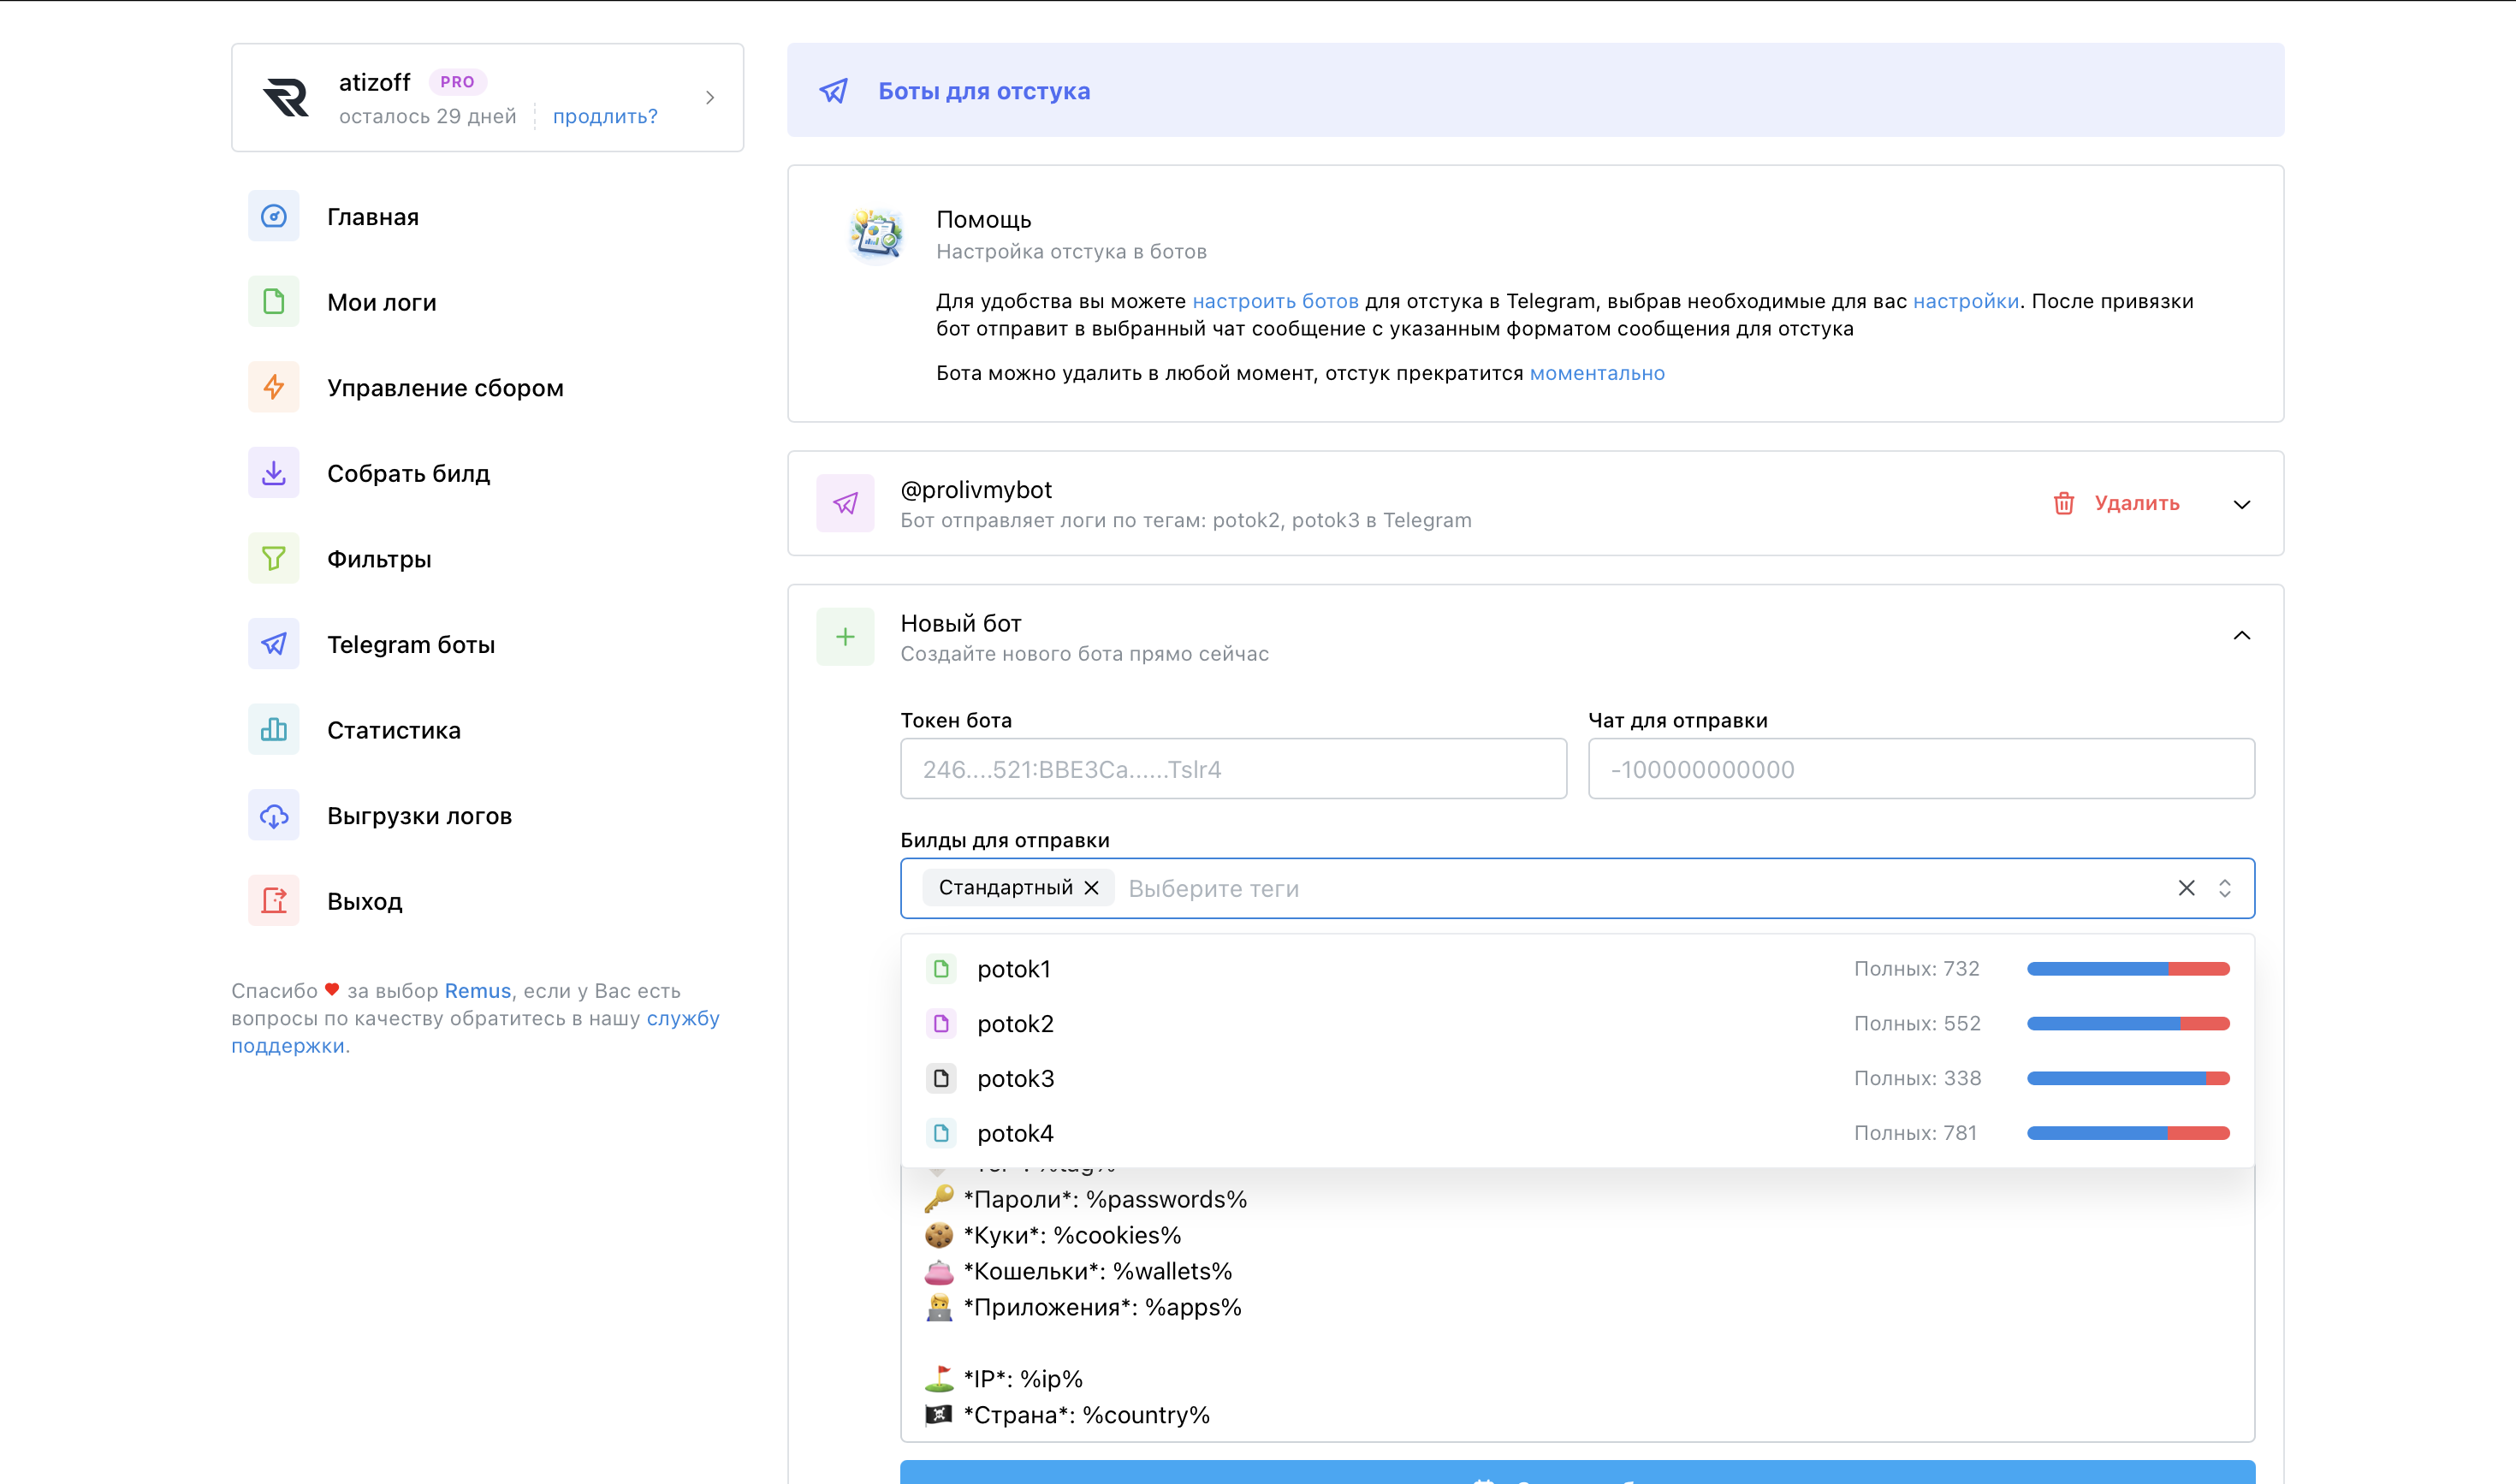The image size is (2516, 1484).
Task: Collapse the Новый бот section
Action: click(x=2241, y=636)
